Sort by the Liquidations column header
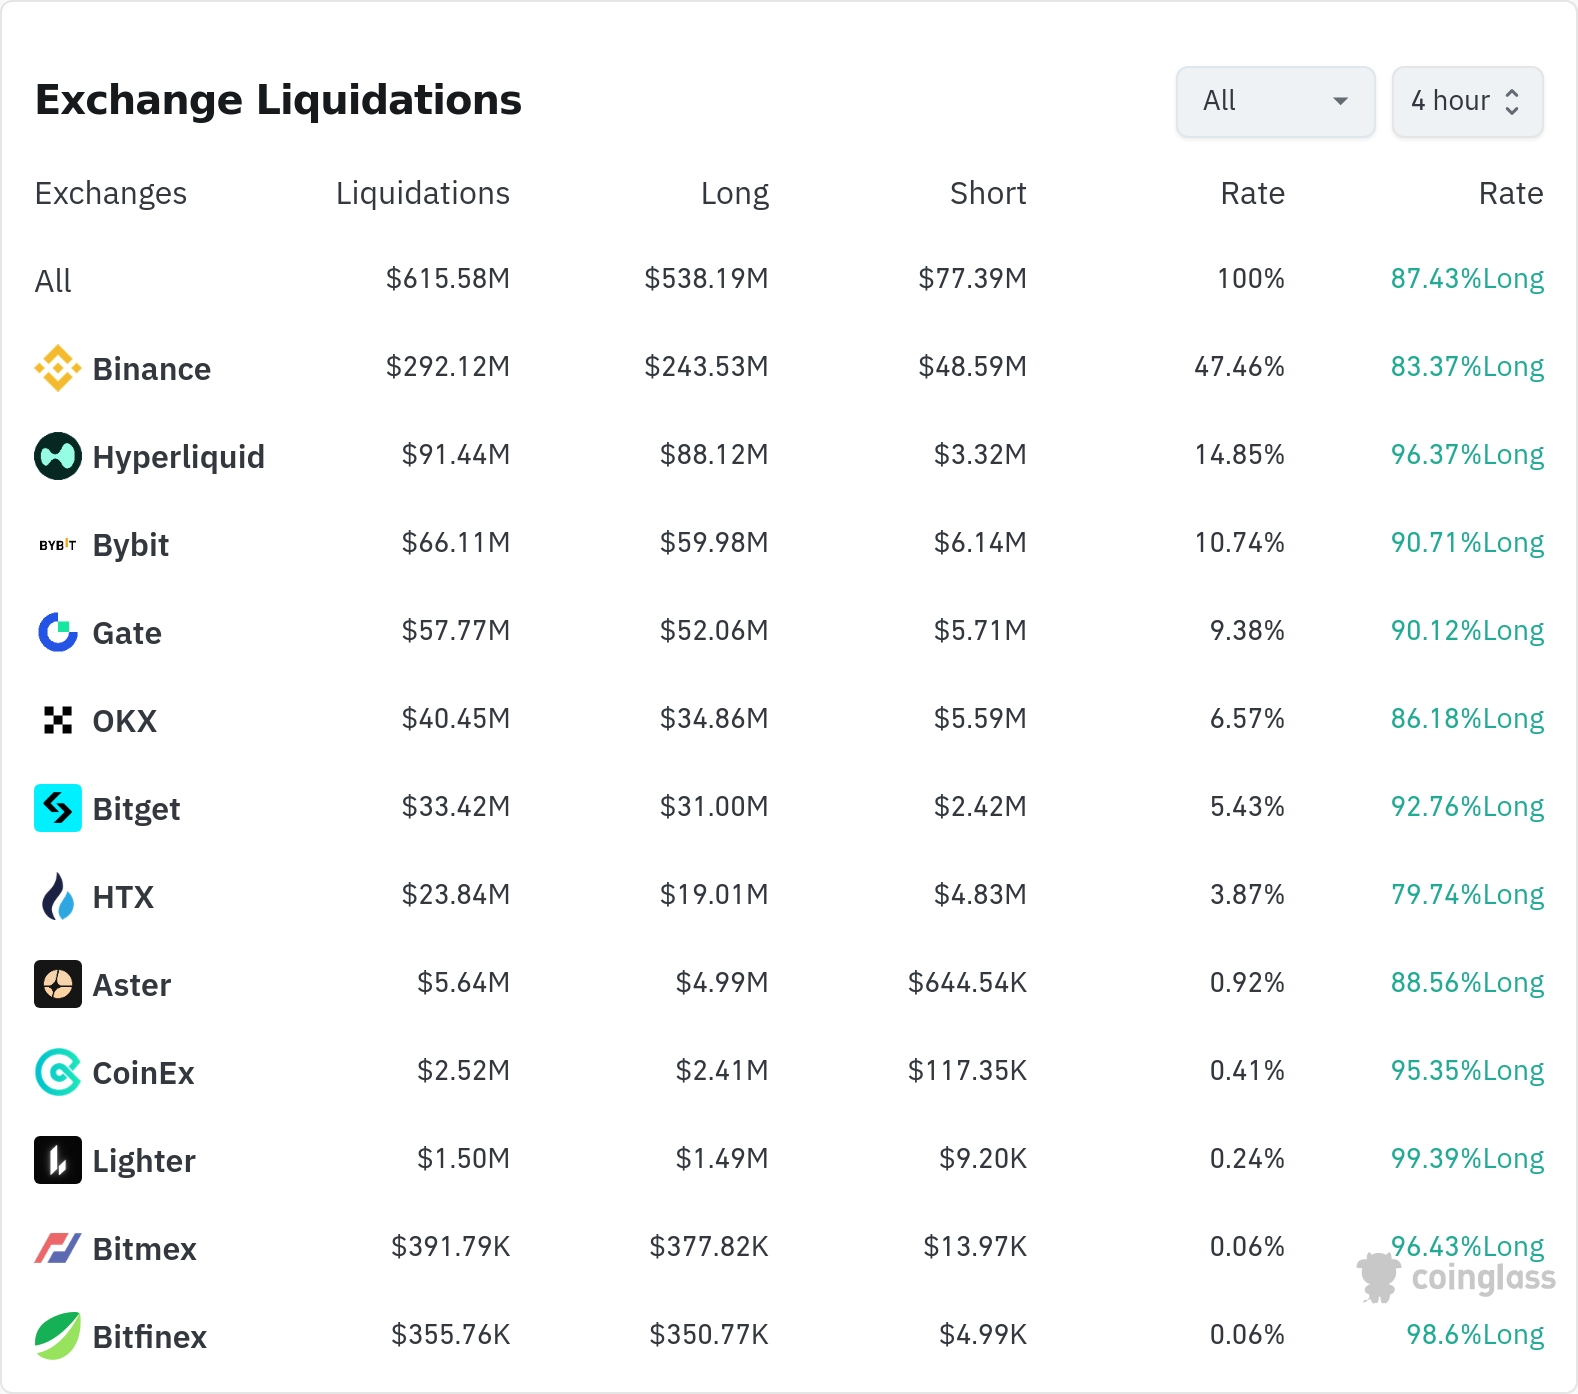 (x=423, y=193)
